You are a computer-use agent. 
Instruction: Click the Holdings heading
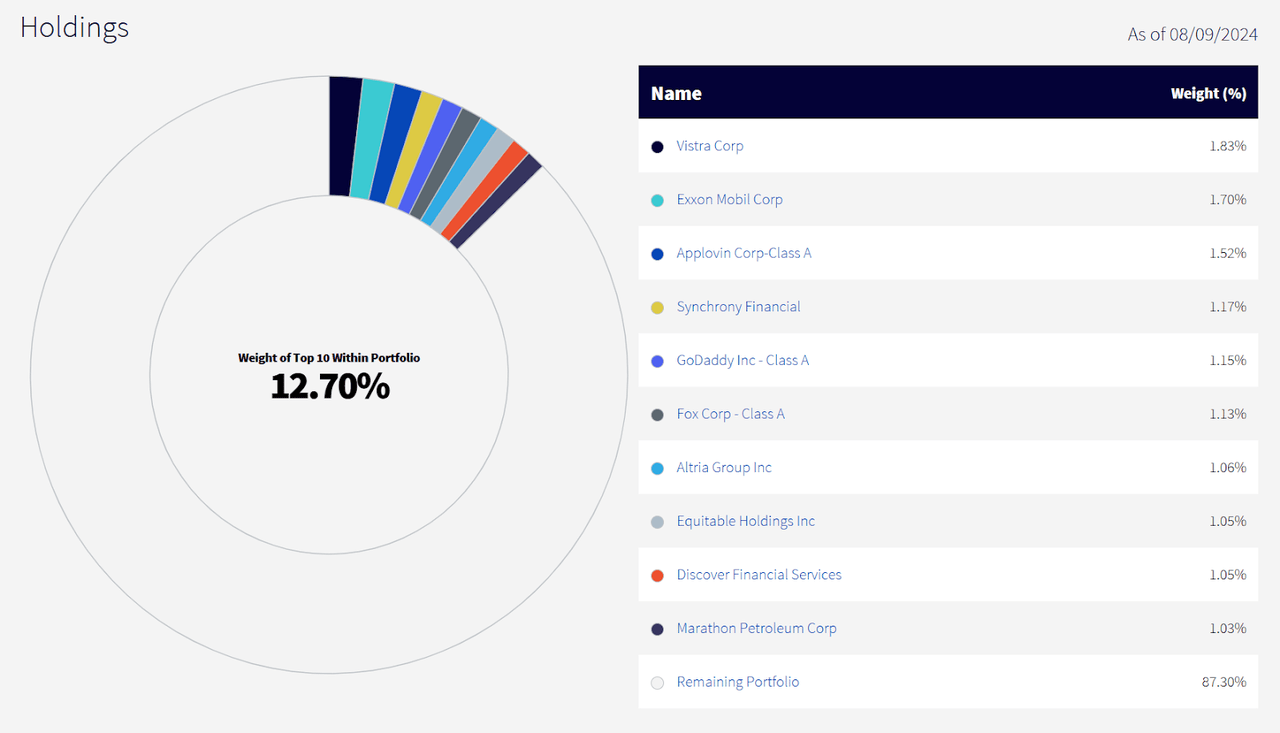point(74,27)
